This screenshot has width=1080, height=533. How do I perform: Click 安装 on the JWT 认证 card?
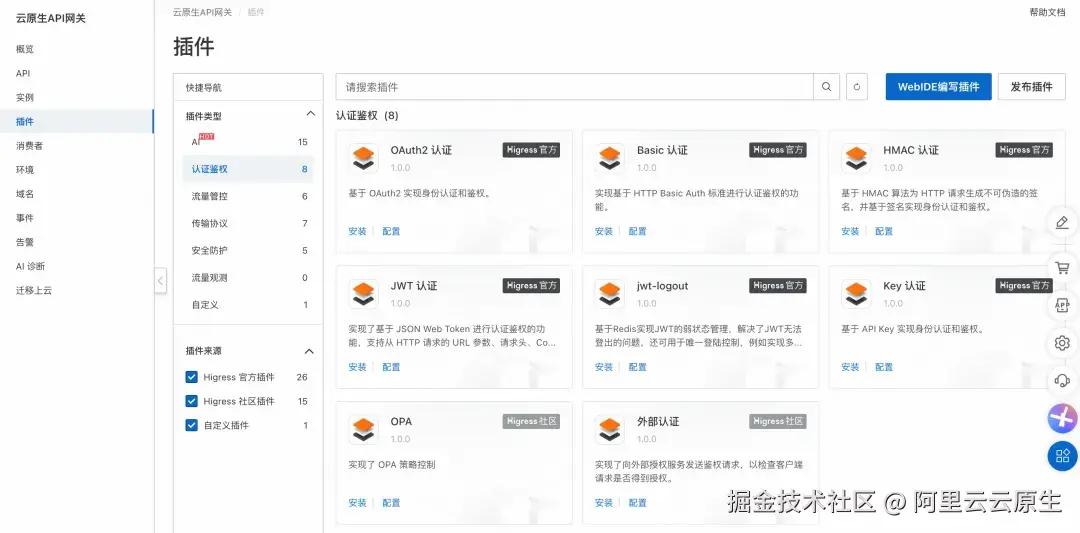(x=357, y=367)
